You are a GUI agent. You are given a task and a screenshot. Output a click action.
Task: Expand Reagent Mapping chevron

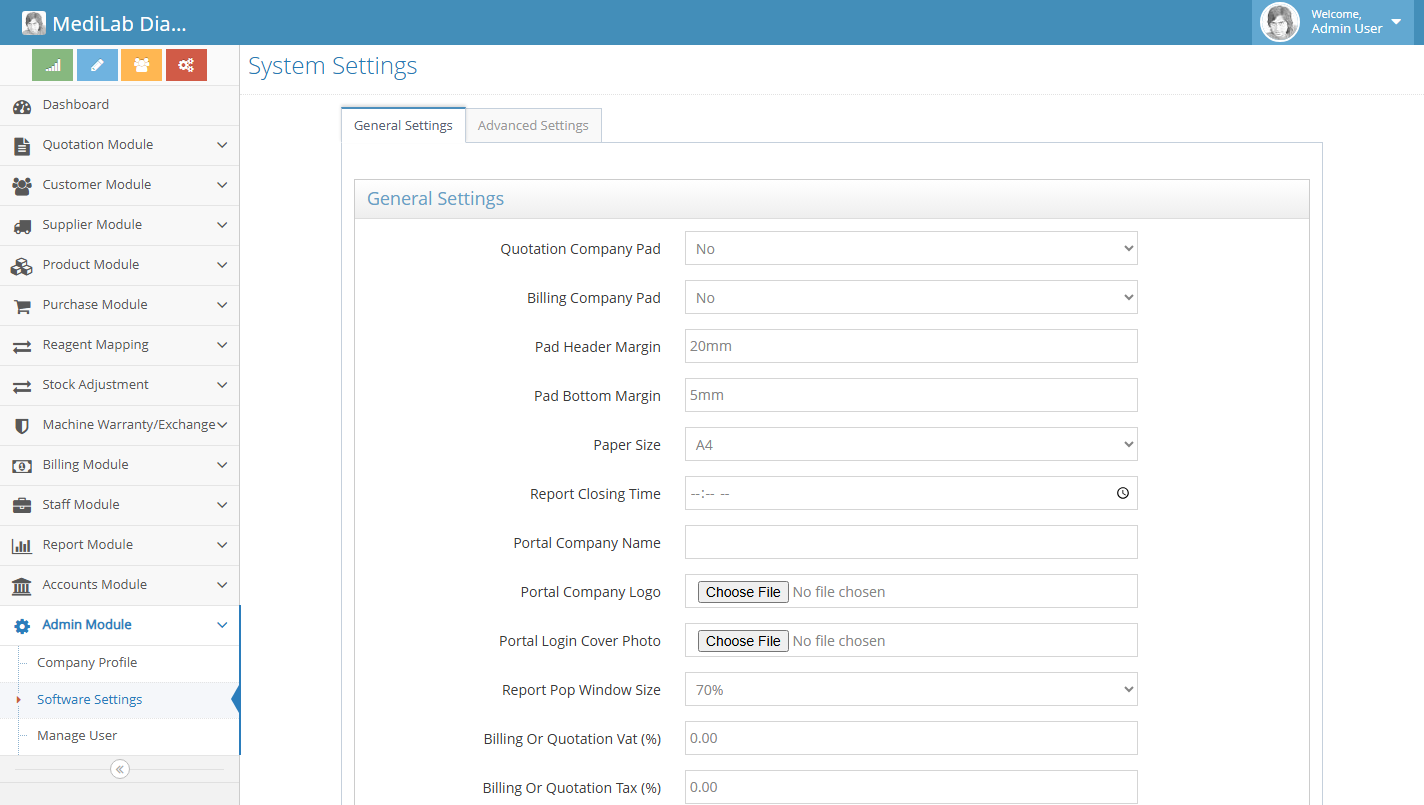222,345
